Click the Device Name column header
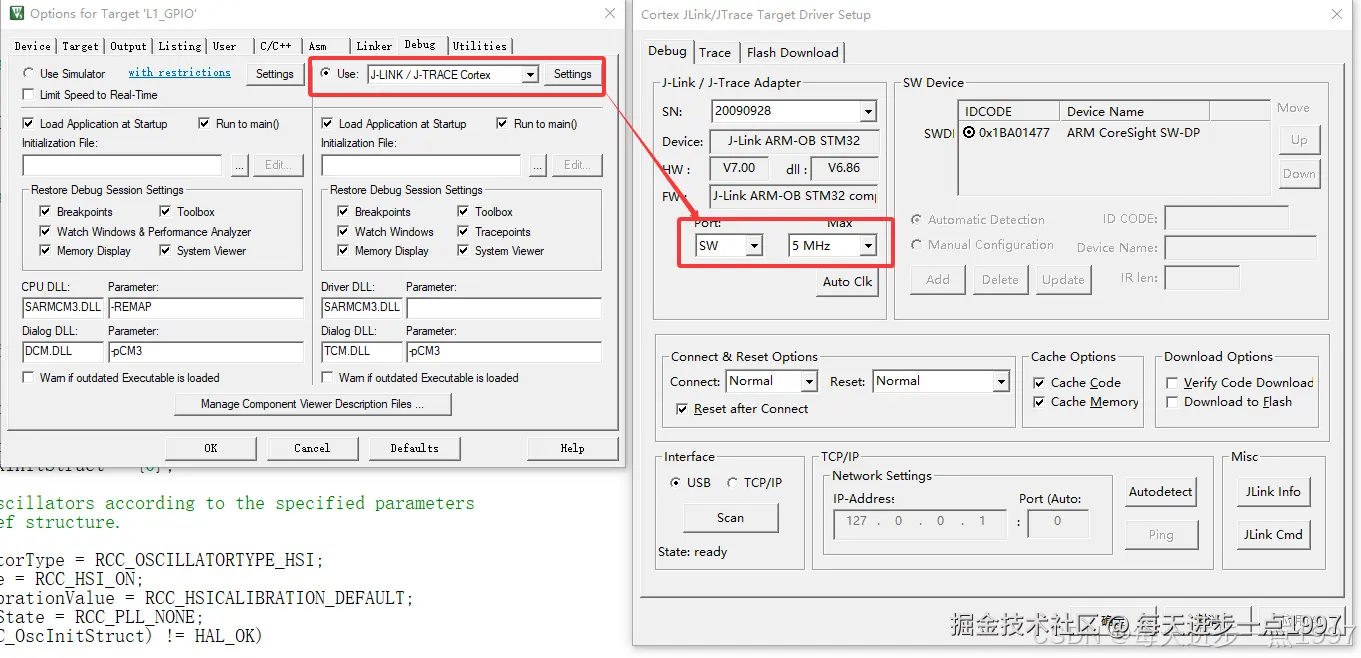Viewport: 1361px width, 658px height. [x=1134, y=111]
